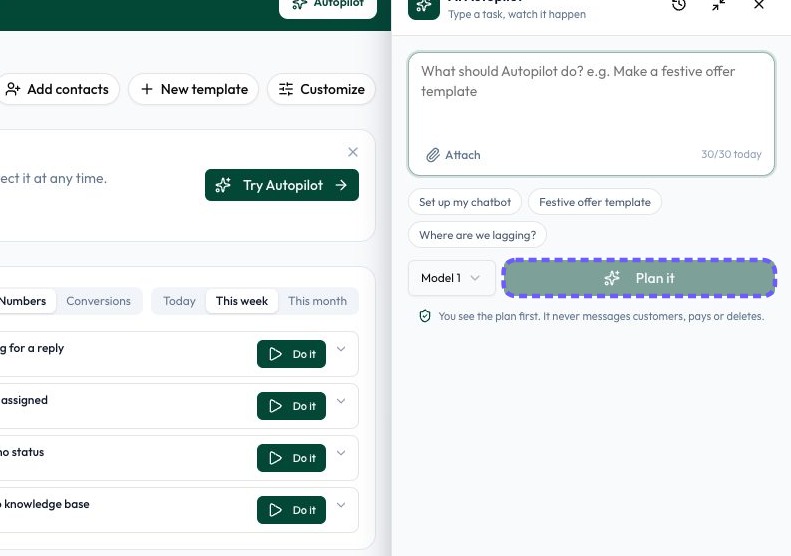Viewport: 791px width, 556px height.
Task: Click Do it in the 'assigned' row
Action: 292,406
